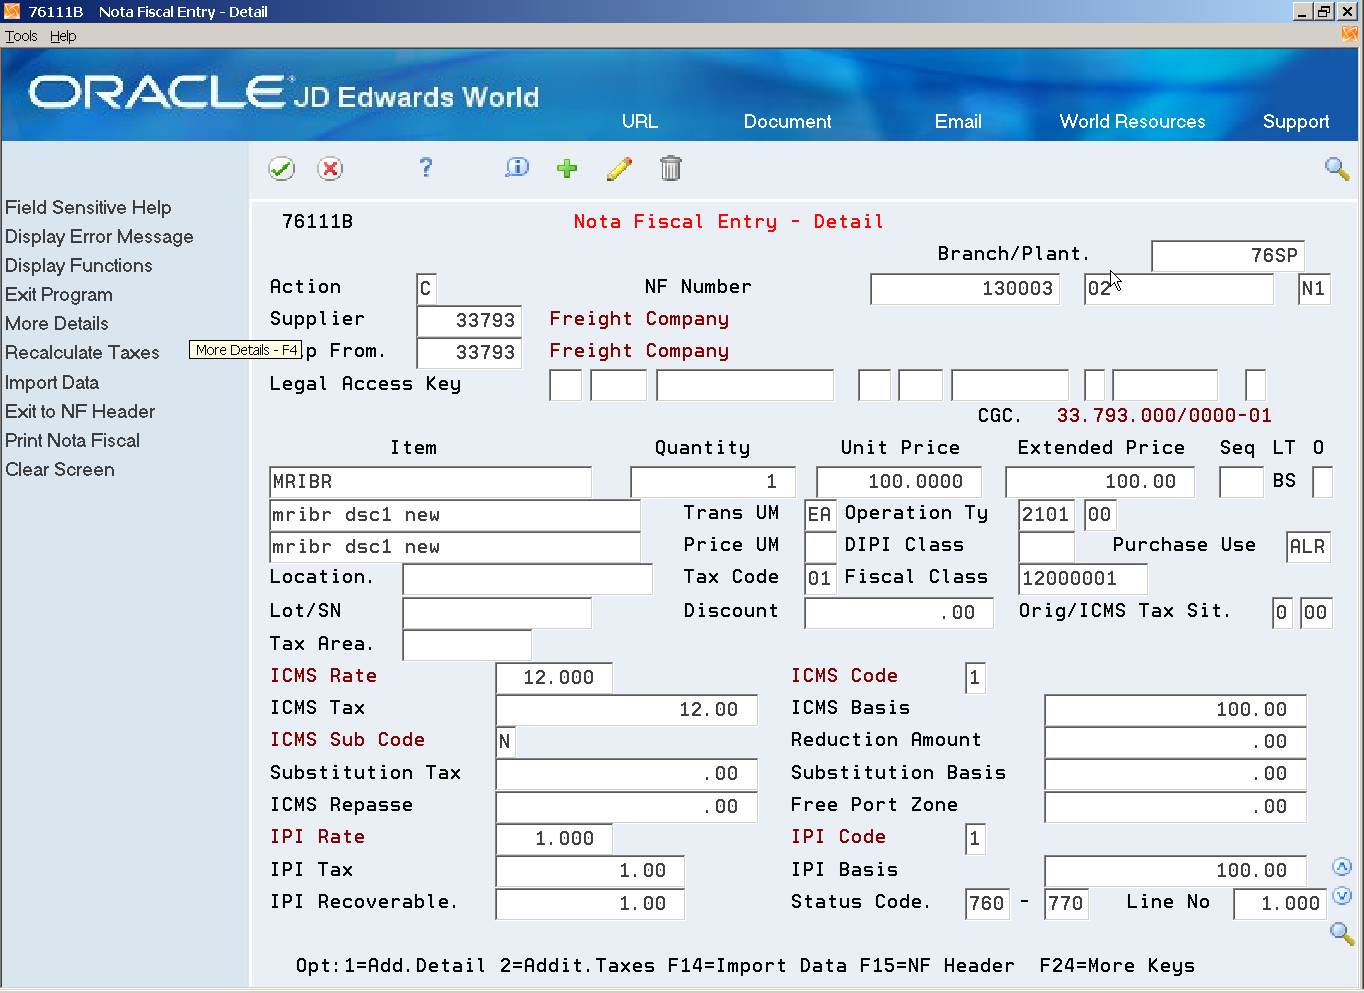Click the green plus Add icon

[567, 169]
